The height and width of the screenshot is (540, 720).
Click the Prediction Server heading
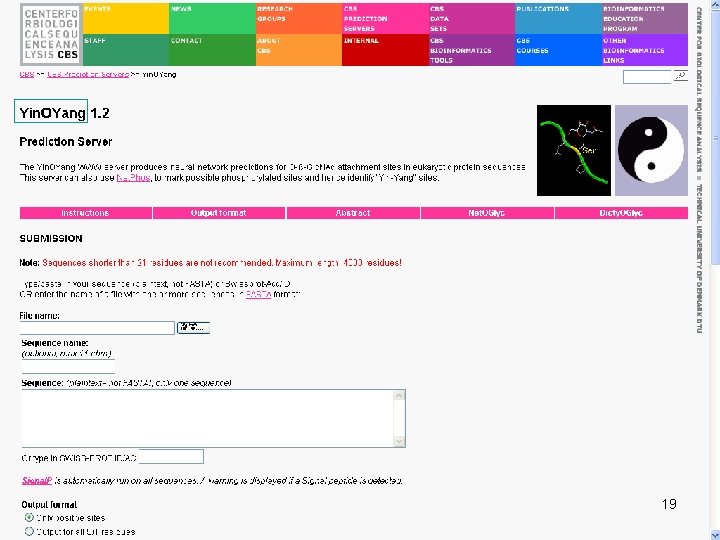66,141
